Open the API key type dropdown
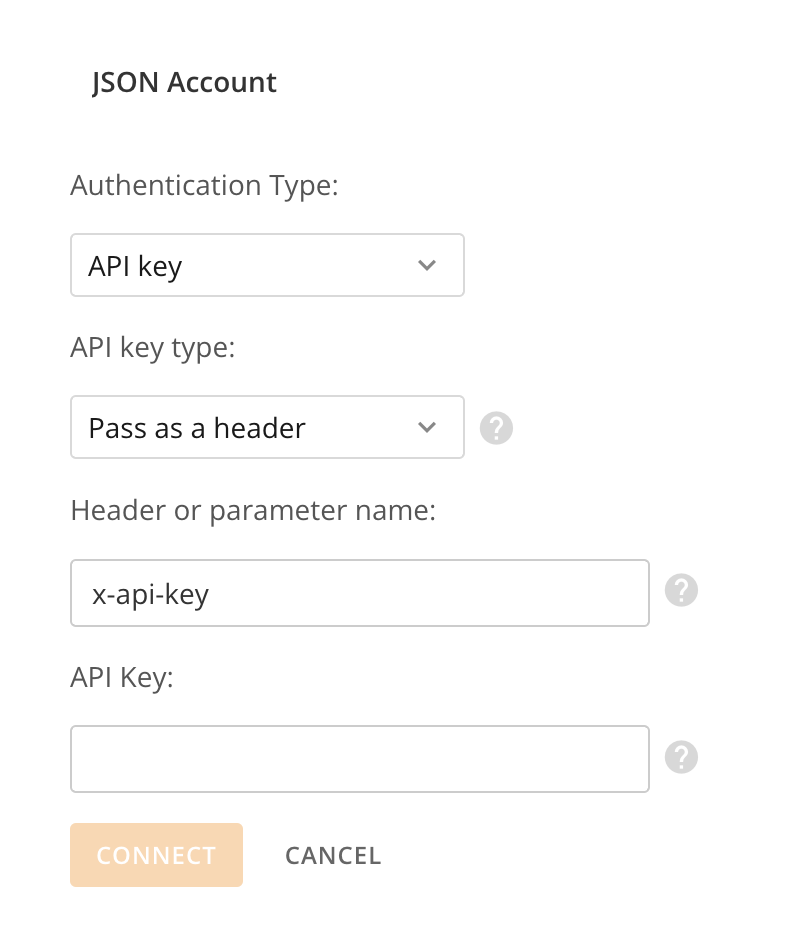 [x=267, y=427]
